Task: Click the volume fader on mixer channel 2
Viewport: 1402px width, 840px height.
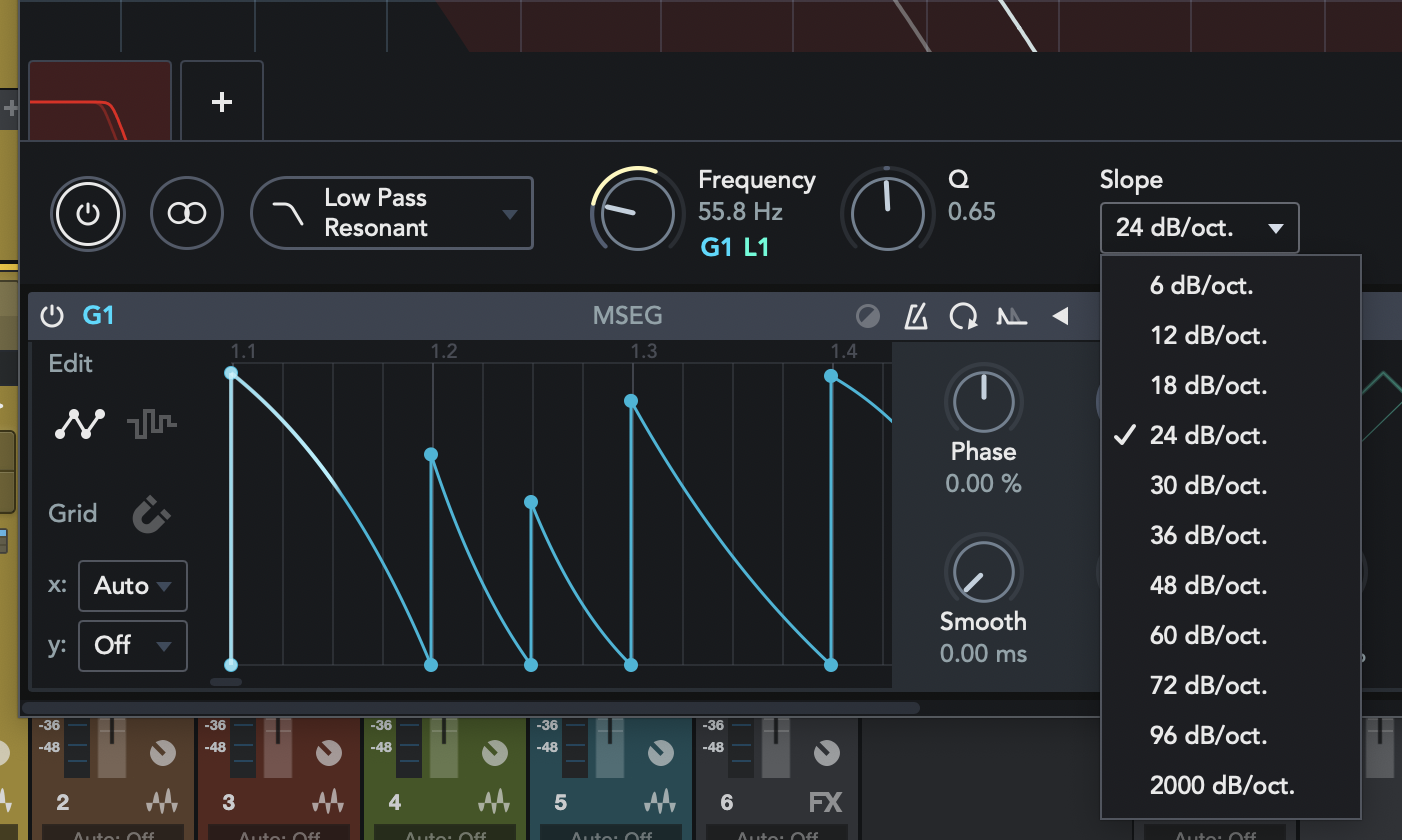Action: [111, 749]
